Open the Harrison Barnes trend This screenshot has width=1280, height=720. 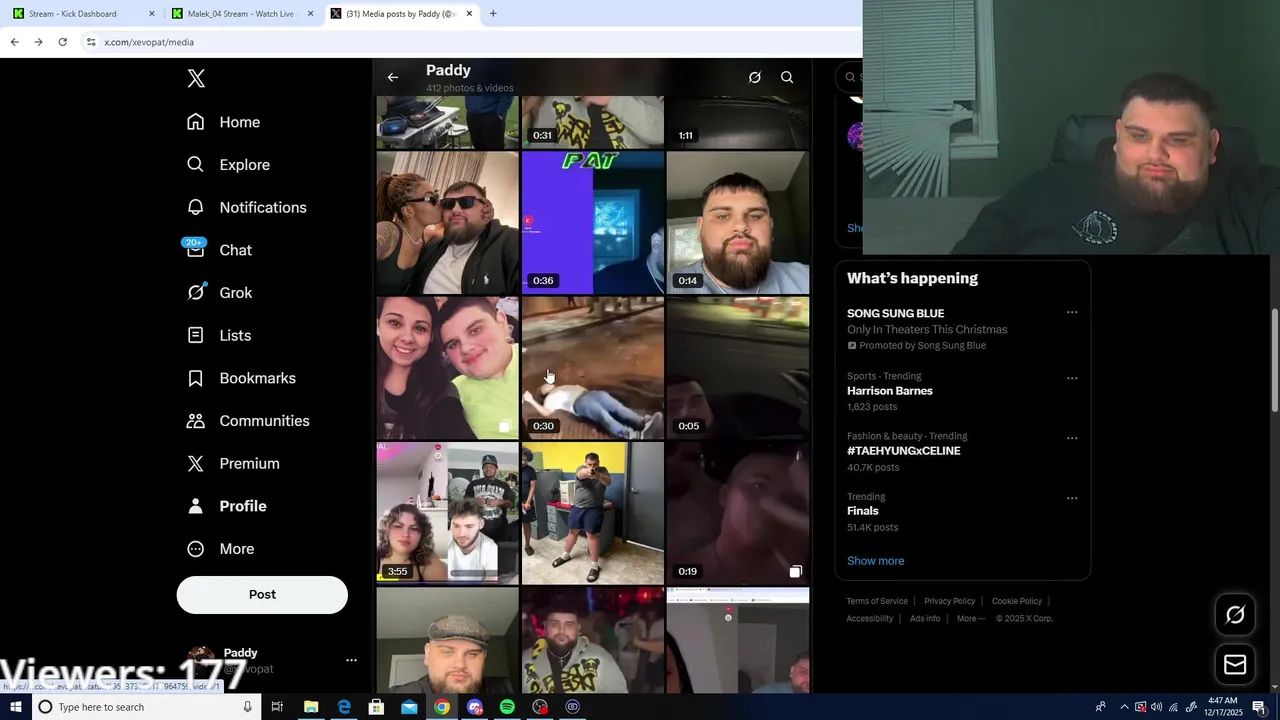coord(889,391)
